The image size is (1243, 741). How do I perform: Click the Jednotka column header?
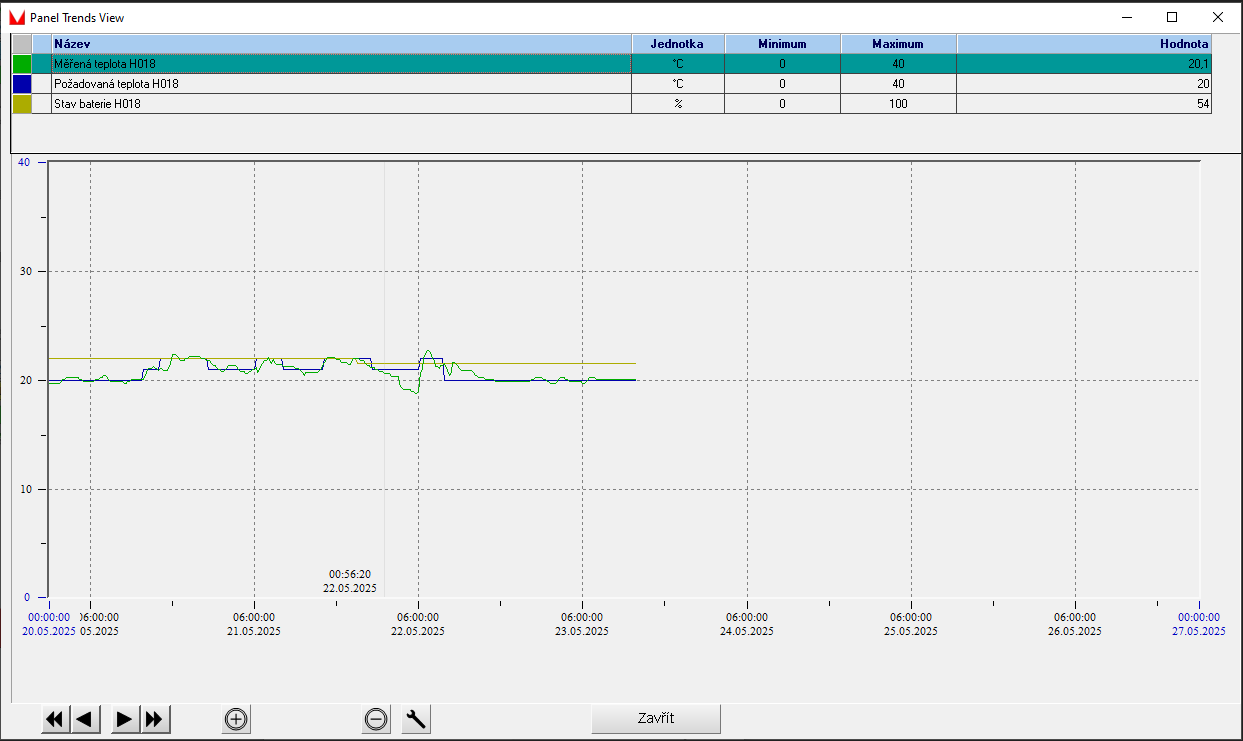click(x=677, y=44)
